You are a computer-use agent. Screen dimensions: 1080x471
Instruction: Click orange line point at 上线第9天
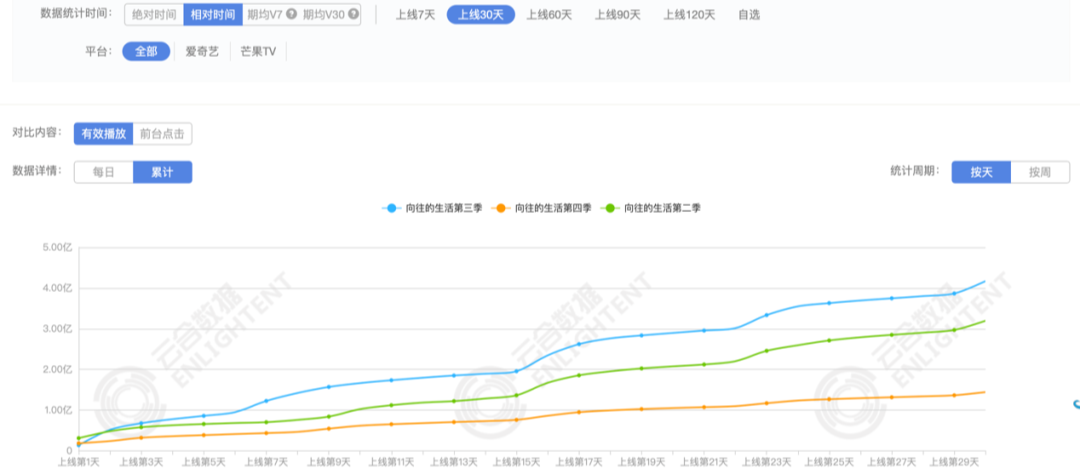click(x=329, y=428)
